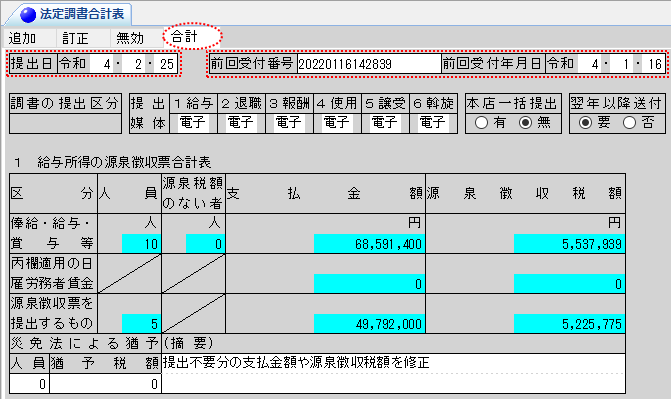Click the 提出日 year field showing 4
The width and height of the screenshot is (671, 399).
tap(102, 64)
